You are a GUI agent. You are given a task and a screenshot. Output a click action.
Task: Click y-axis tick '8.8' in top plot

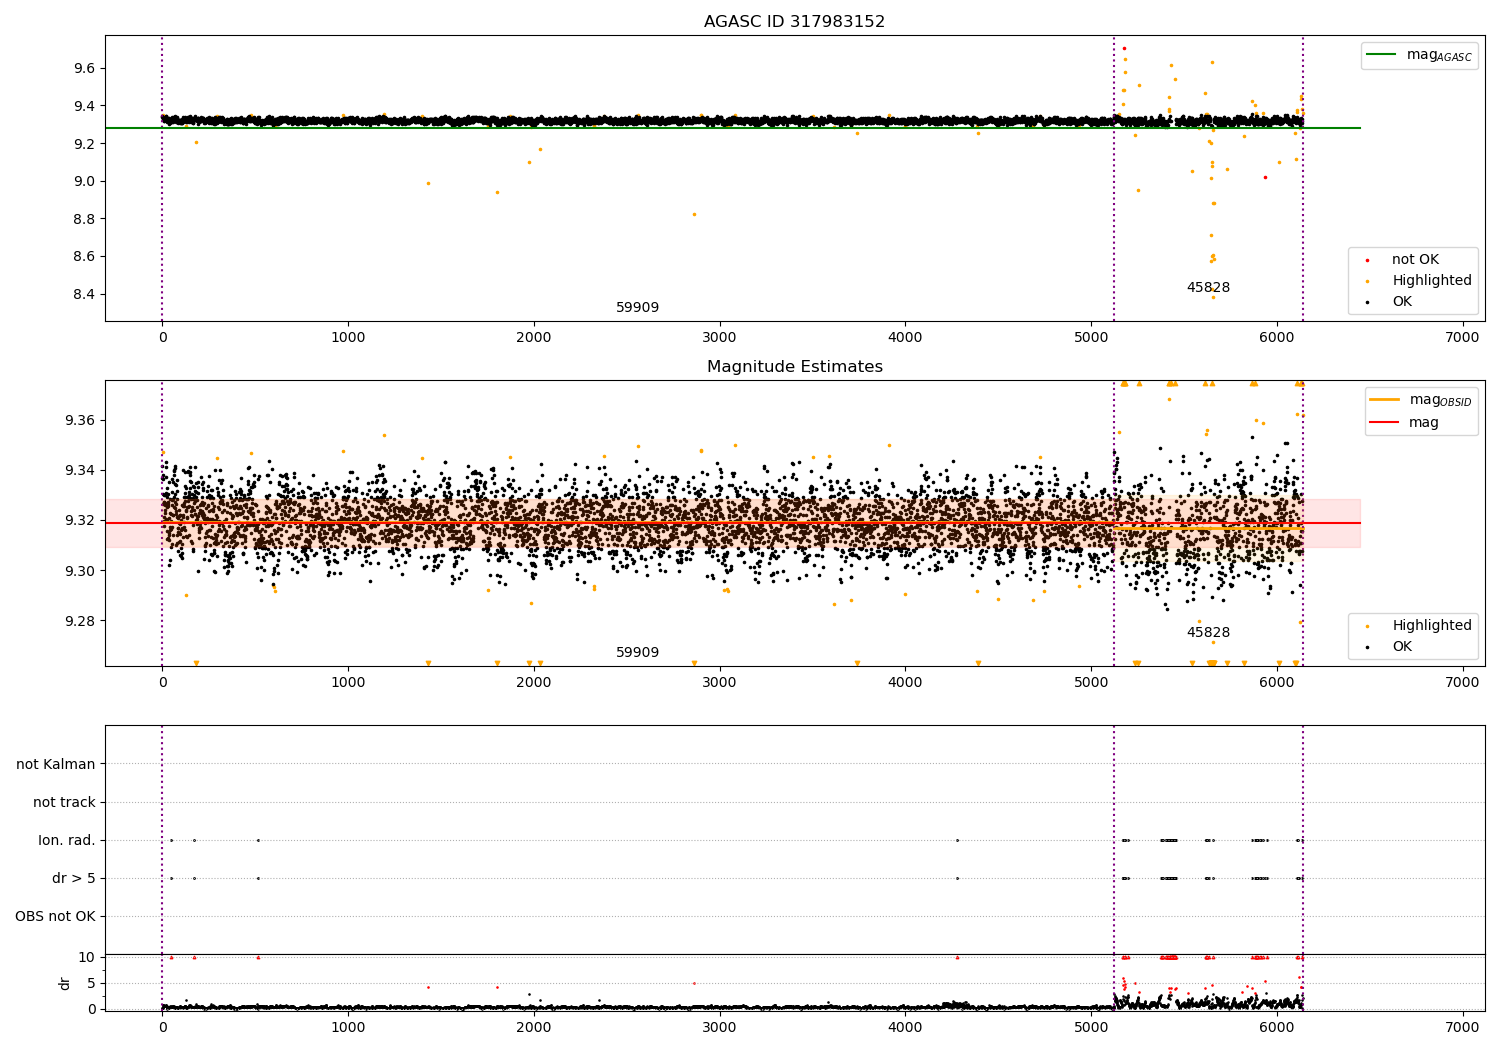pyautogui.click(x=83, y=219)
